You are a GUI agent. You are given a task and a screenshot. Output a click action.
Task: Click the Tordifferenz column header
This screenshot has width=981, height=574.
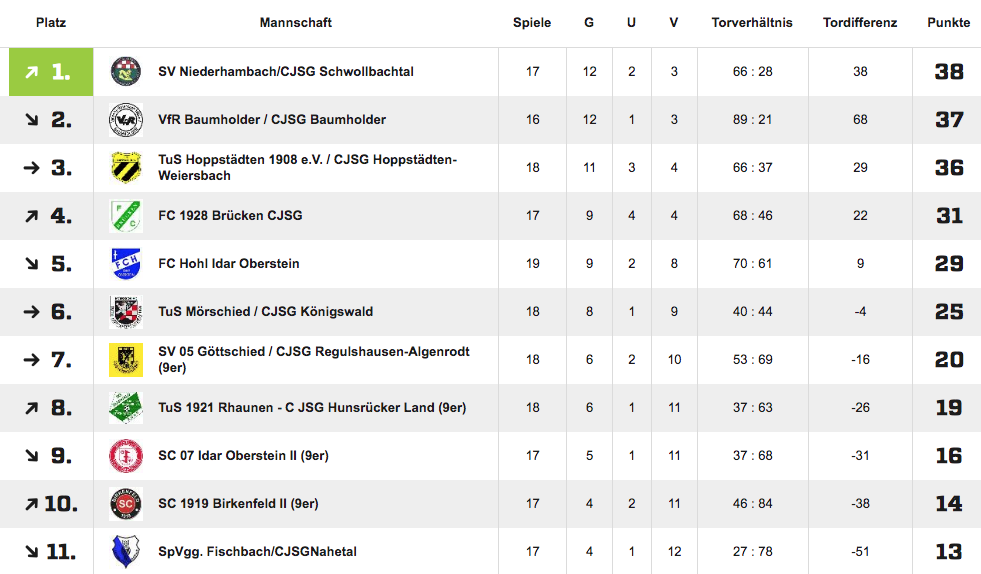pyautogui.click(x=860, y=23)
